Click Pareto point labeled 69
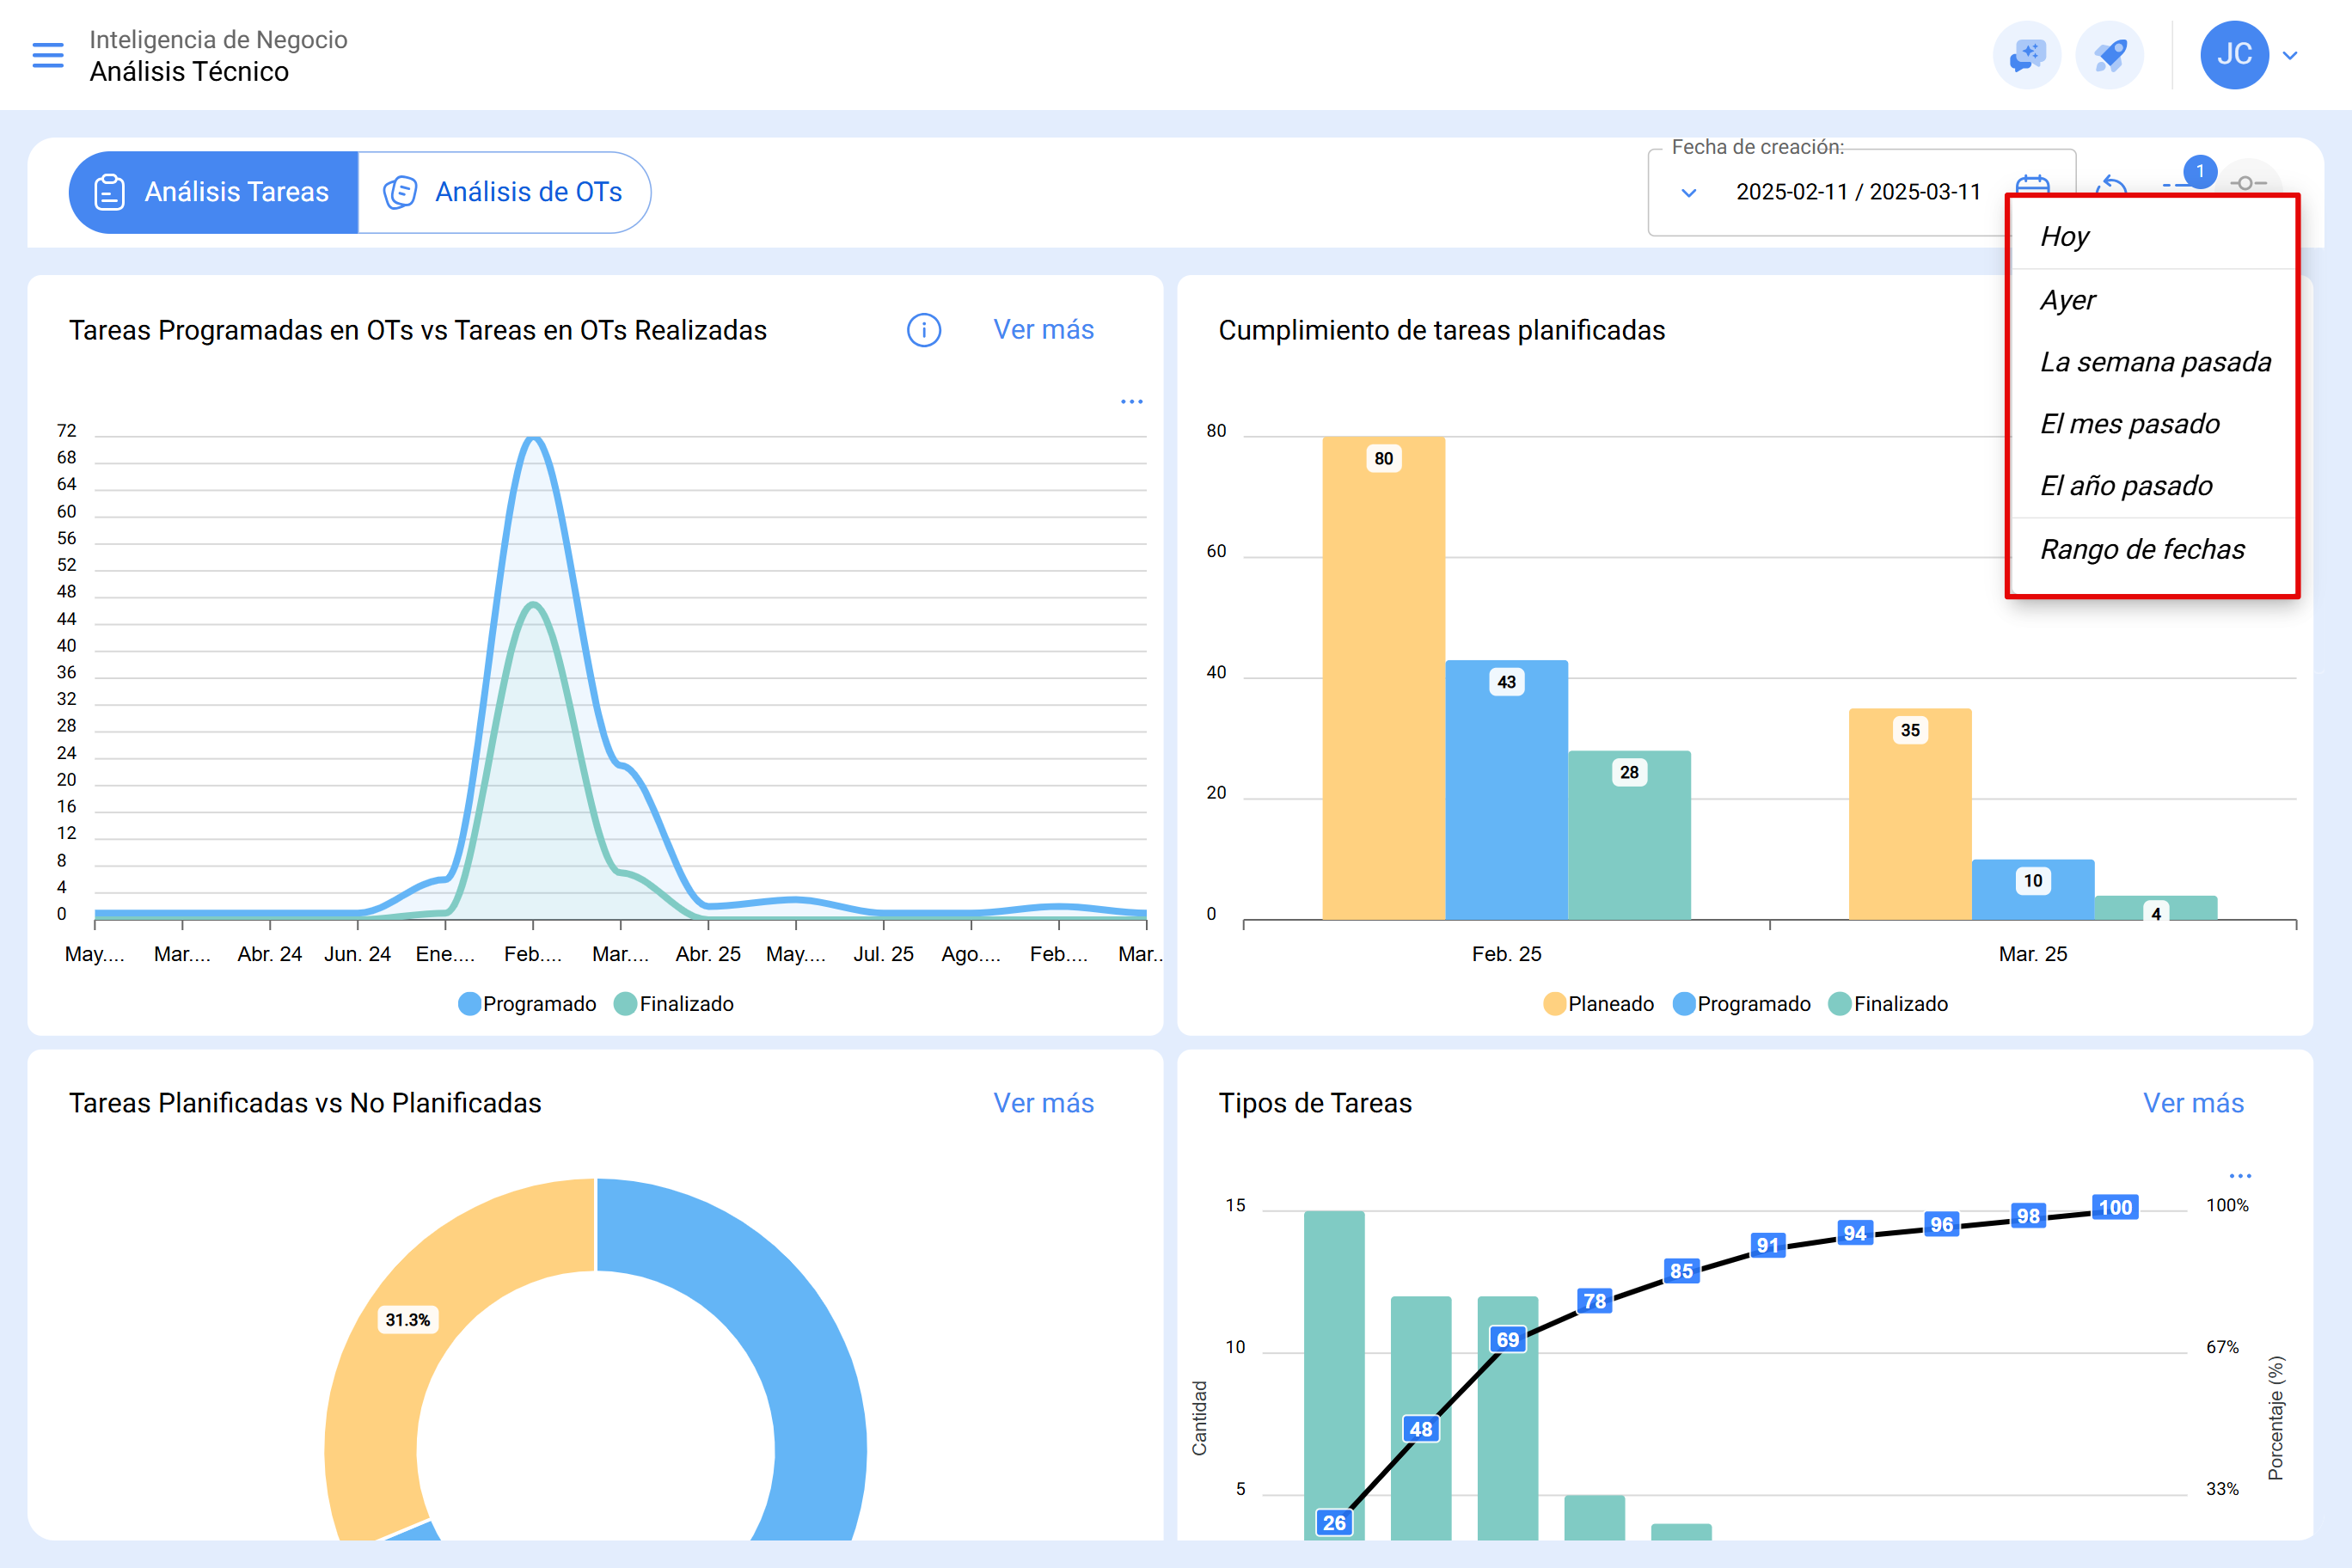Screen dimensions: 2352x1568 pyautogui.click(x=1508, y=1340)
